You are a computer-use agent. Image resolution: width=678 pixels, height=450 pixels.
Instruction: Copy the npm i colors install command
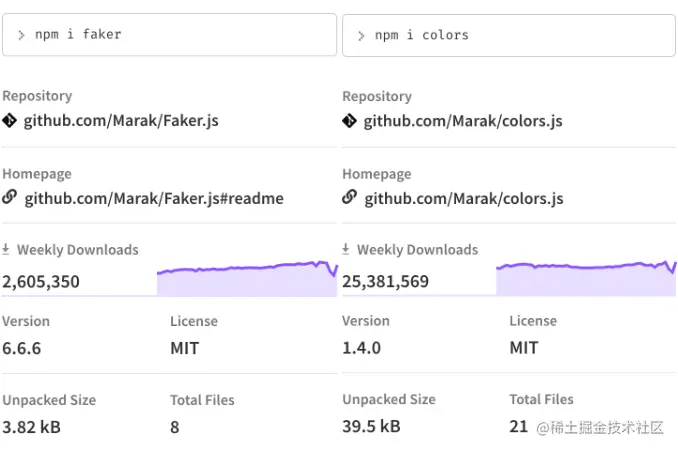point(509,35)
